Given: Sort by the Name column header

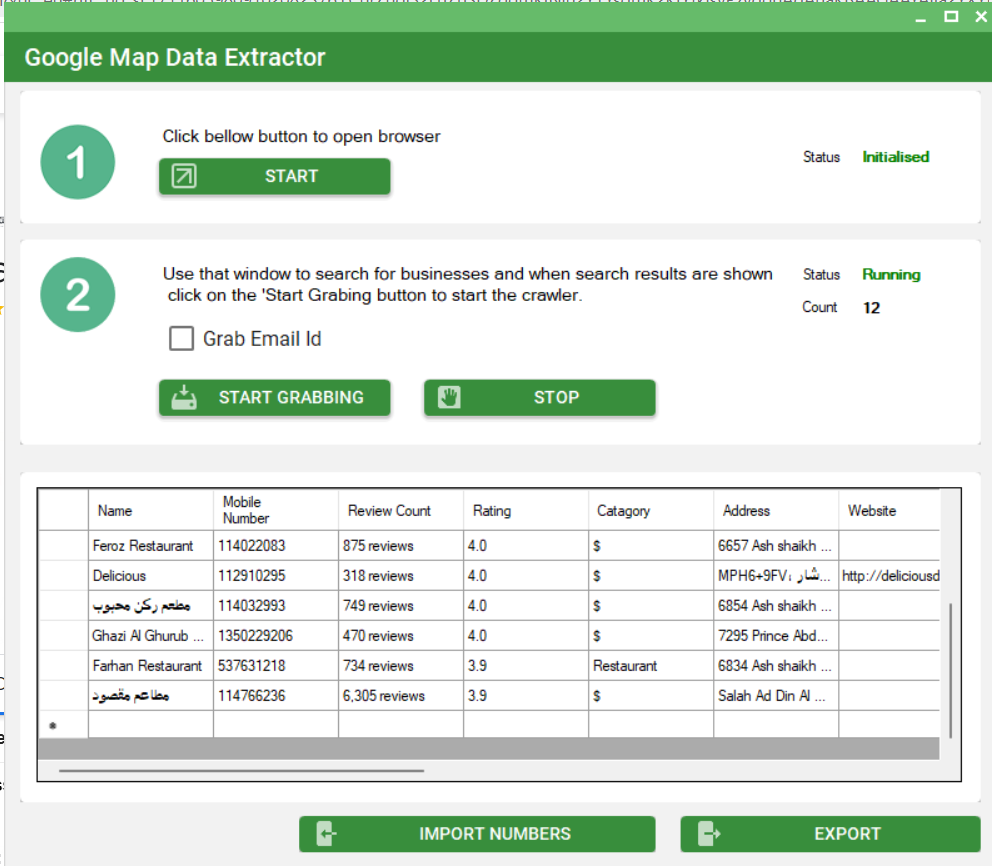Looking at the screenshot, I should pos(151,510).
